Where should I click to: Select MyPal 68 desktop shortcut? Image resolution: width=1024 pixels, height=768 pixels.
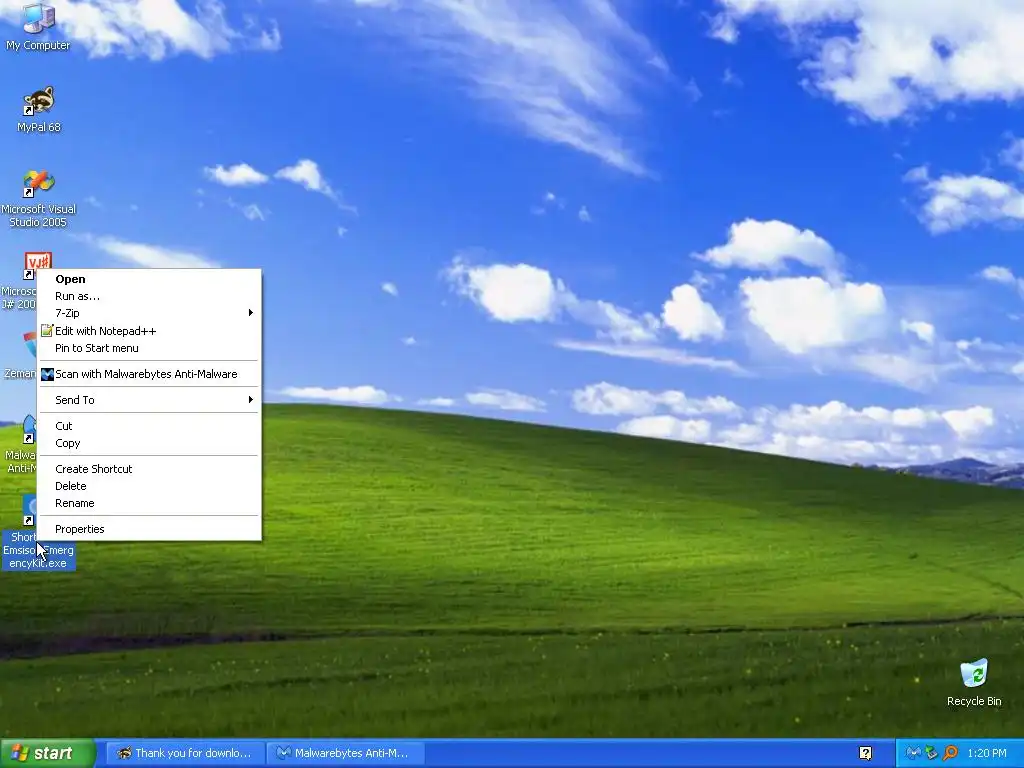point(39,109)
